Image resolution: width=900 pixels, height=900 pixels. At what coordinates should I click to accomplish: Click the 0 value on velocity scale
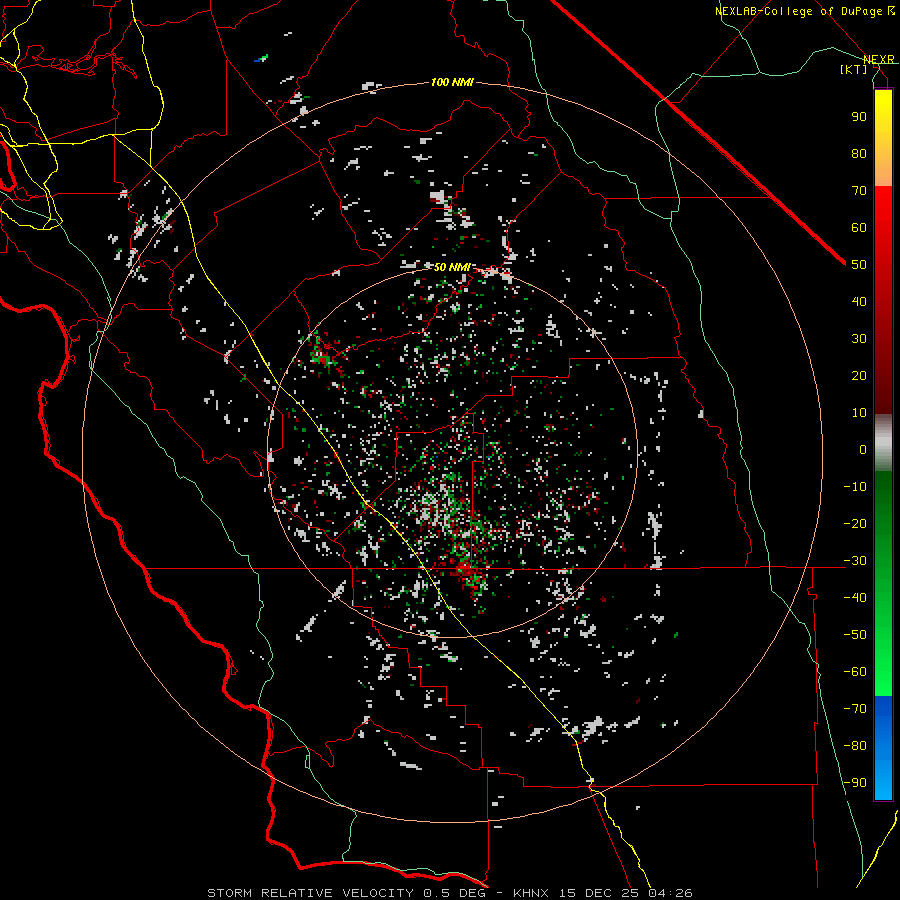863,449
